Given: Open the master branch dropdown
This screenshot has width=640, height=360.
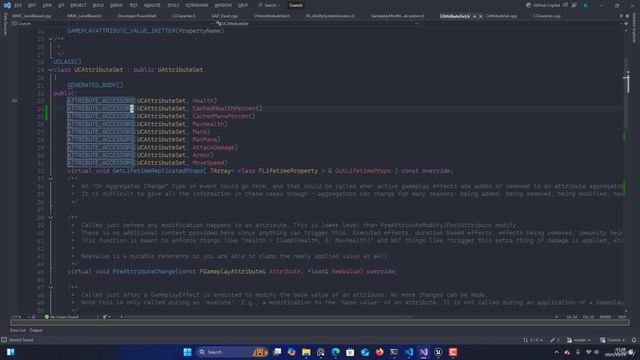Looking at the screenshot, I should coord(579,340).
